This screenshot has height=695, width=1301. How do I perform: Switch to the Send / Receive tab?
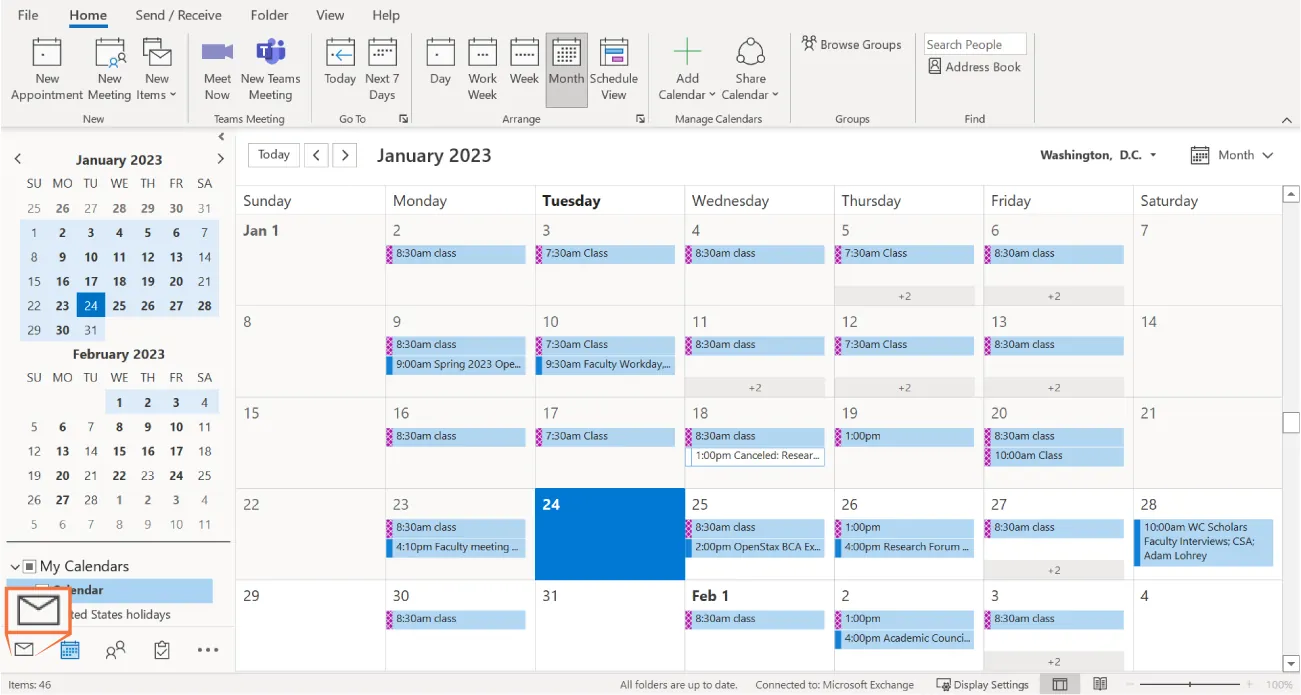point(178,15)
